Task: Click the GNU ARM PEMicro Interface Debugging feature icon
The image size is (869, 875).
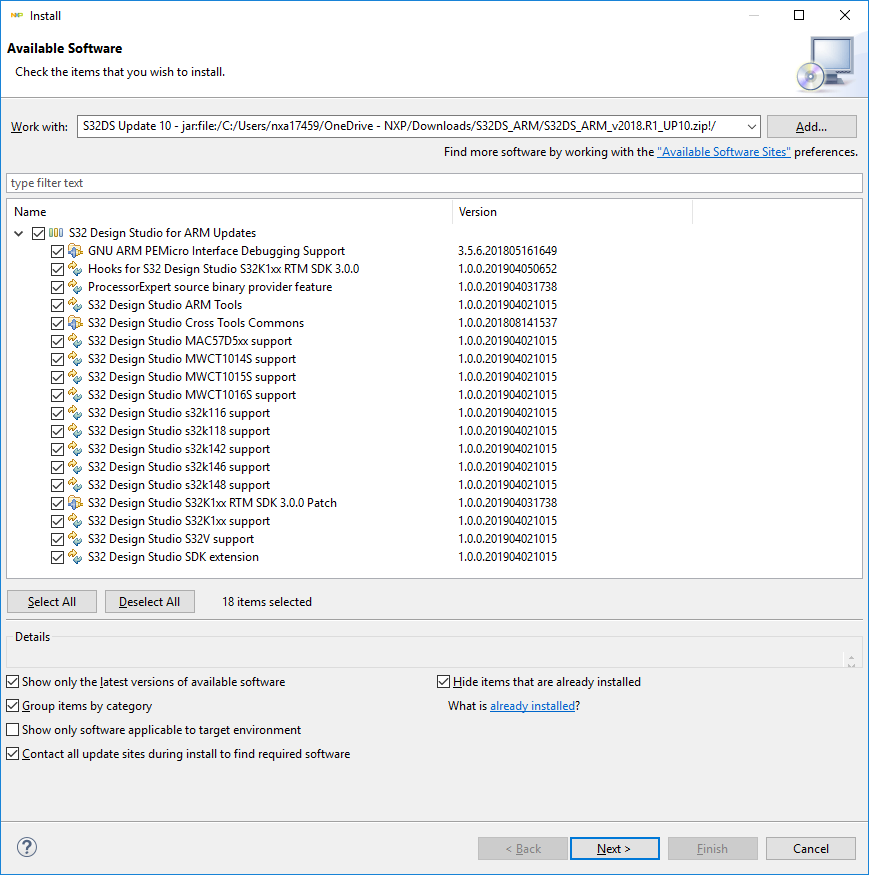Action: point(75,251)
